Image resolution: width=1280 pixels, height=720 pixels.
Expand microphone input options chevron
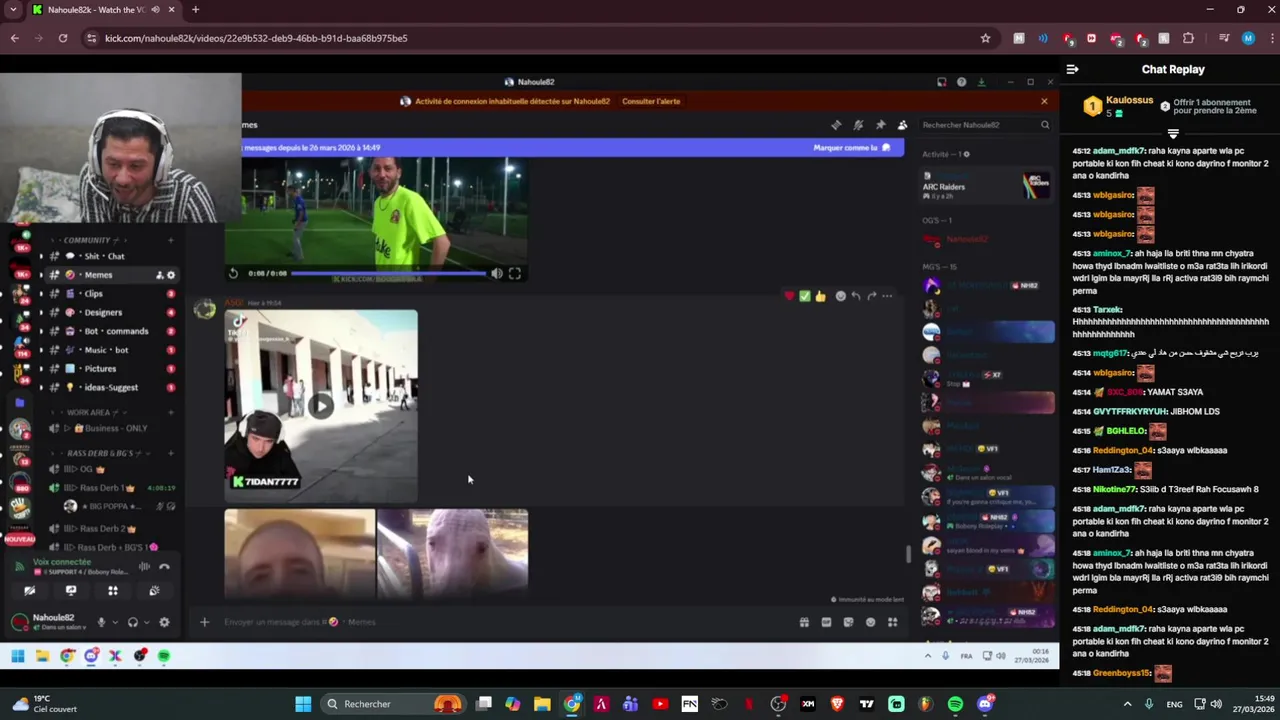pos(114,622)
